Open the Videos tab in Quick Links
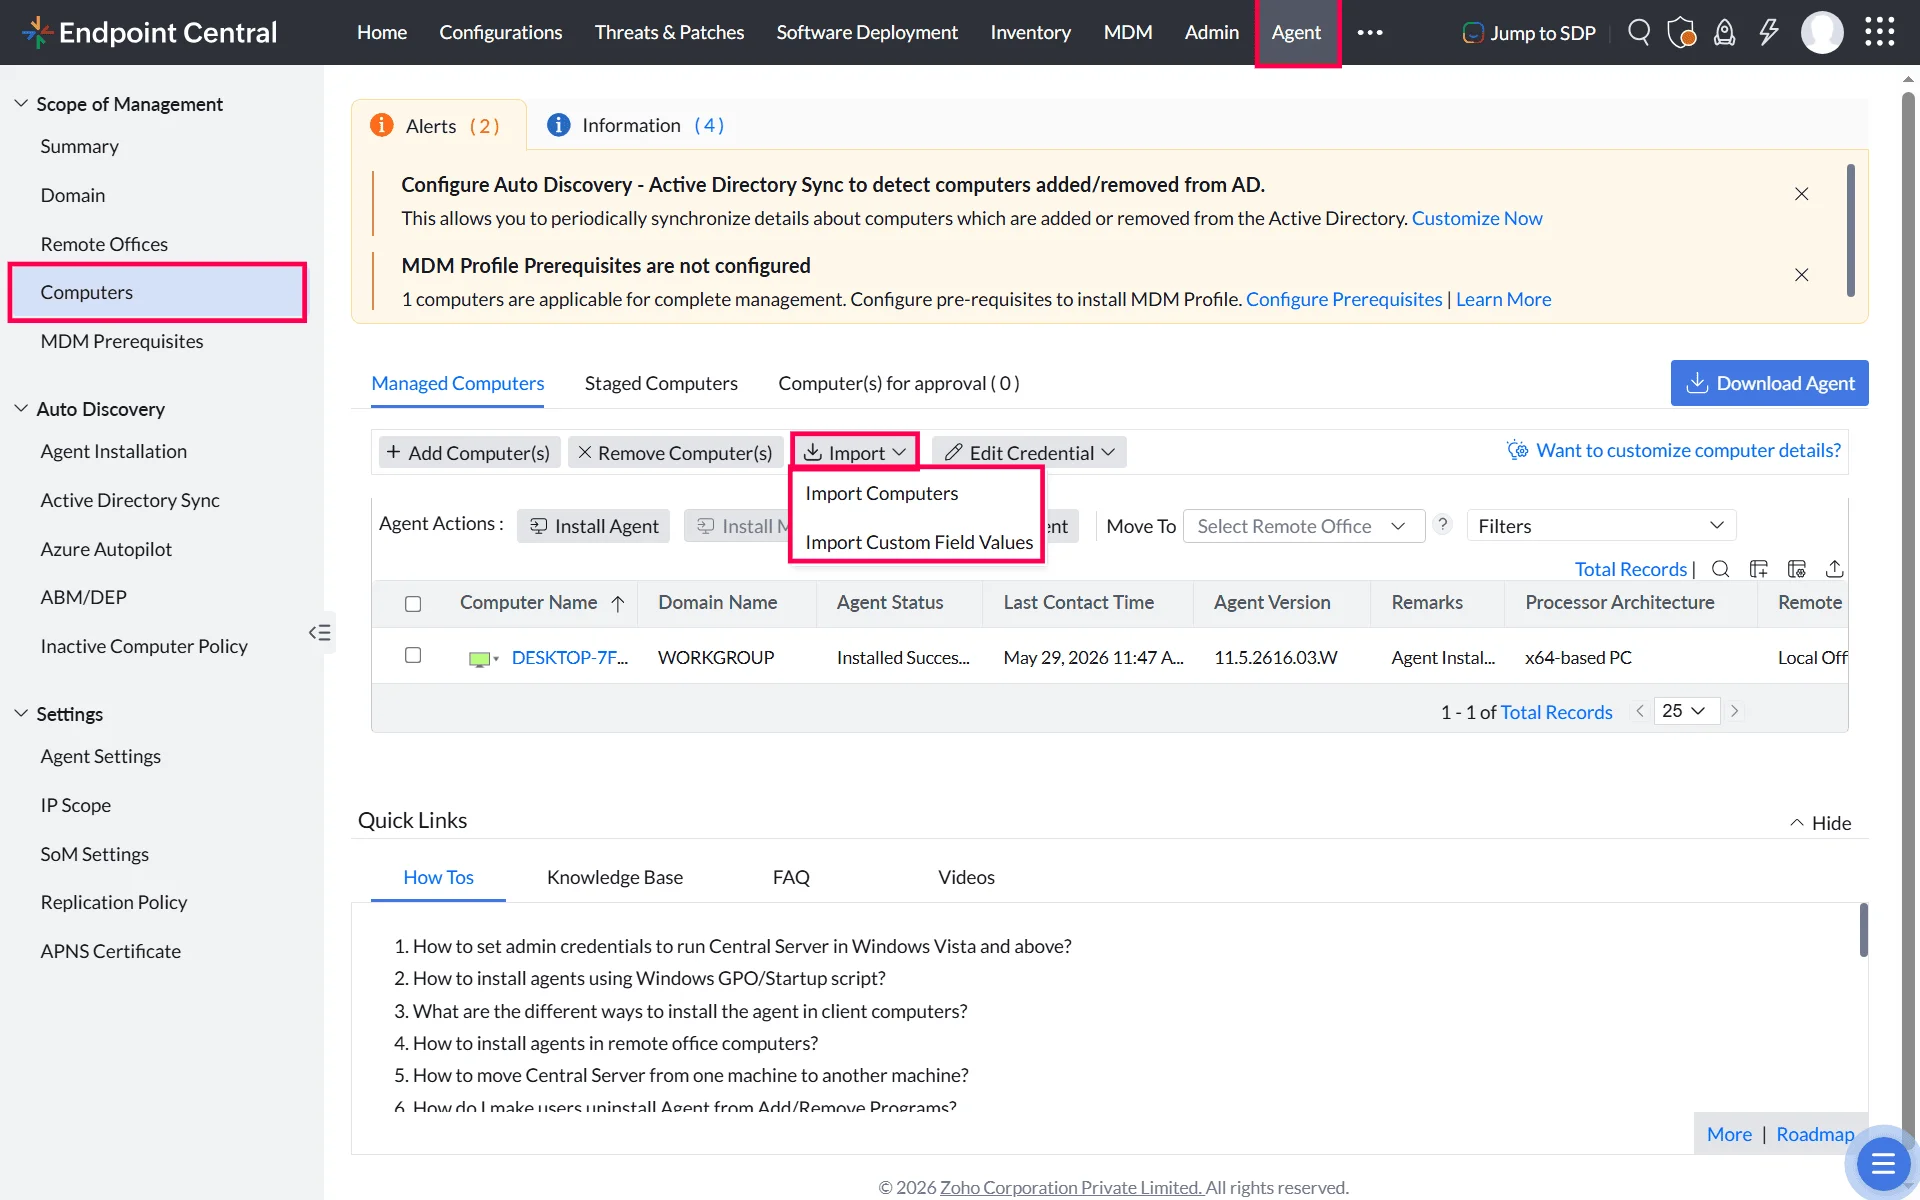Screen dimensions: 1920x1200 pos(966,877)
